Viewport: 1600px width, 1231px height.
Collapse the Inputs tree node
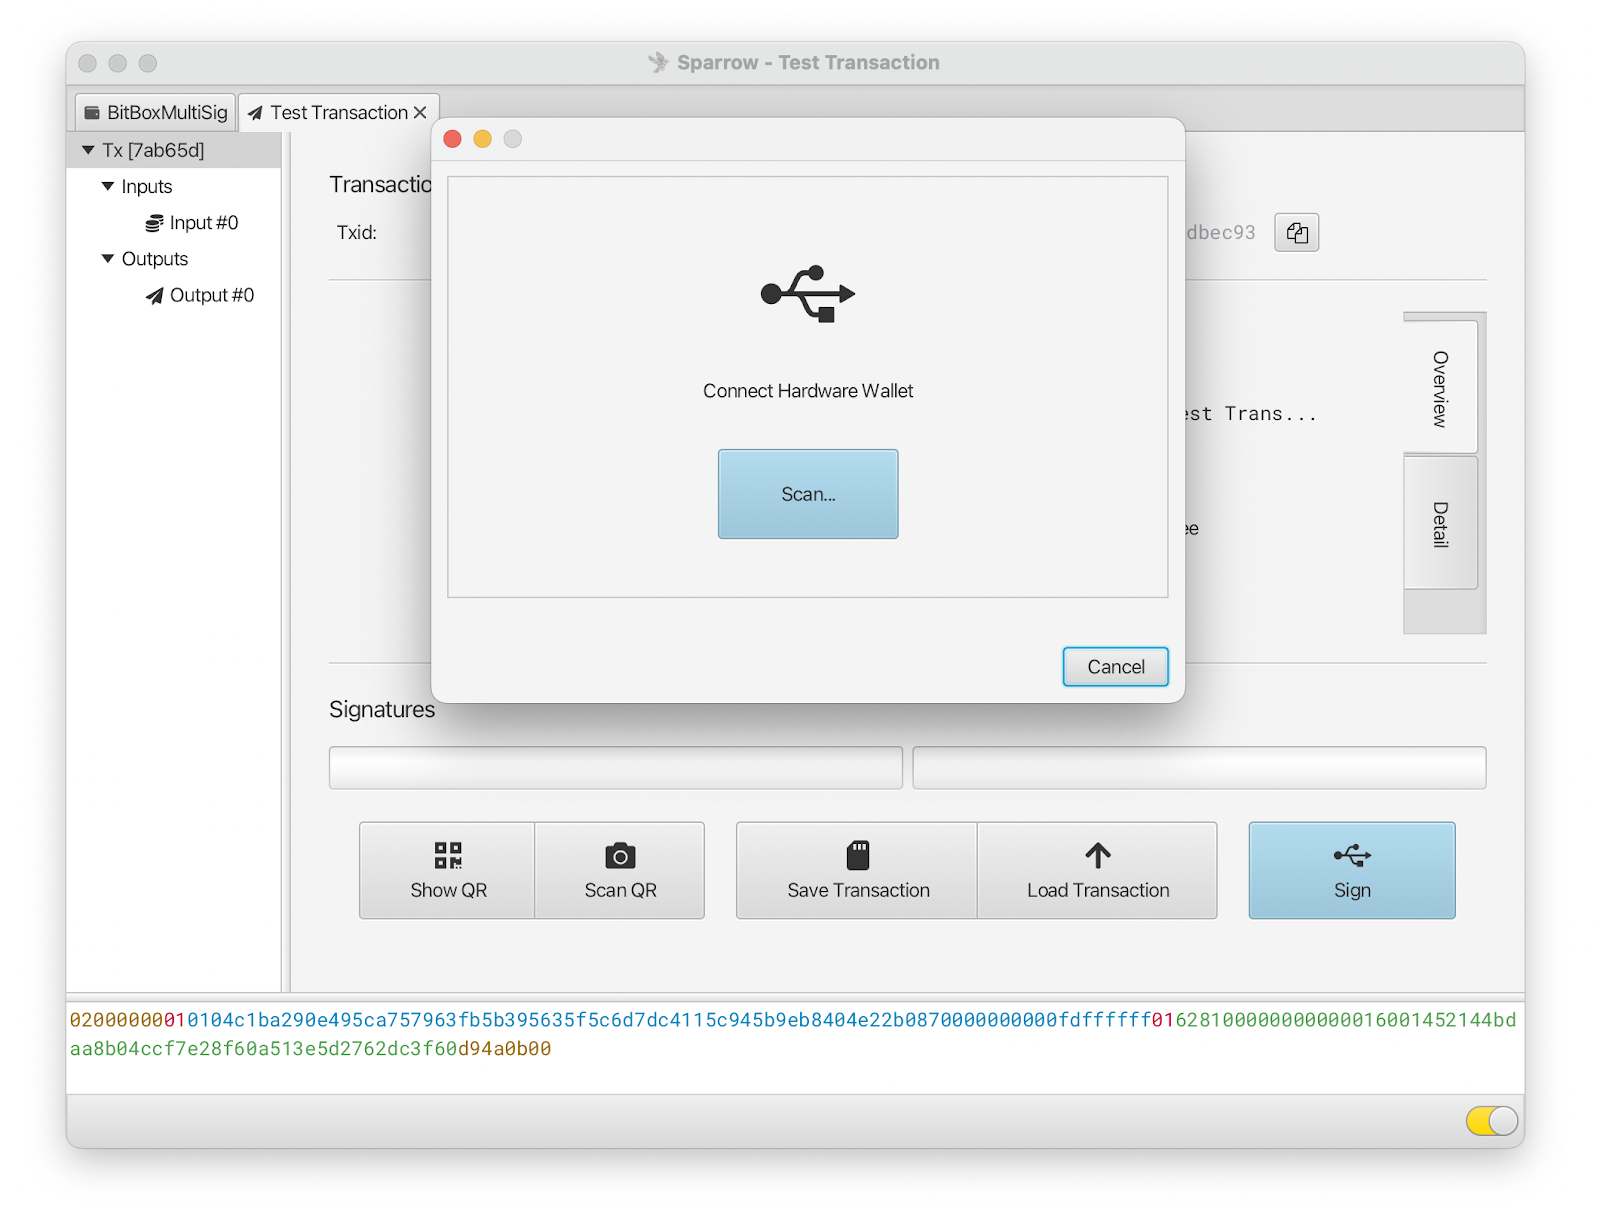108,186
